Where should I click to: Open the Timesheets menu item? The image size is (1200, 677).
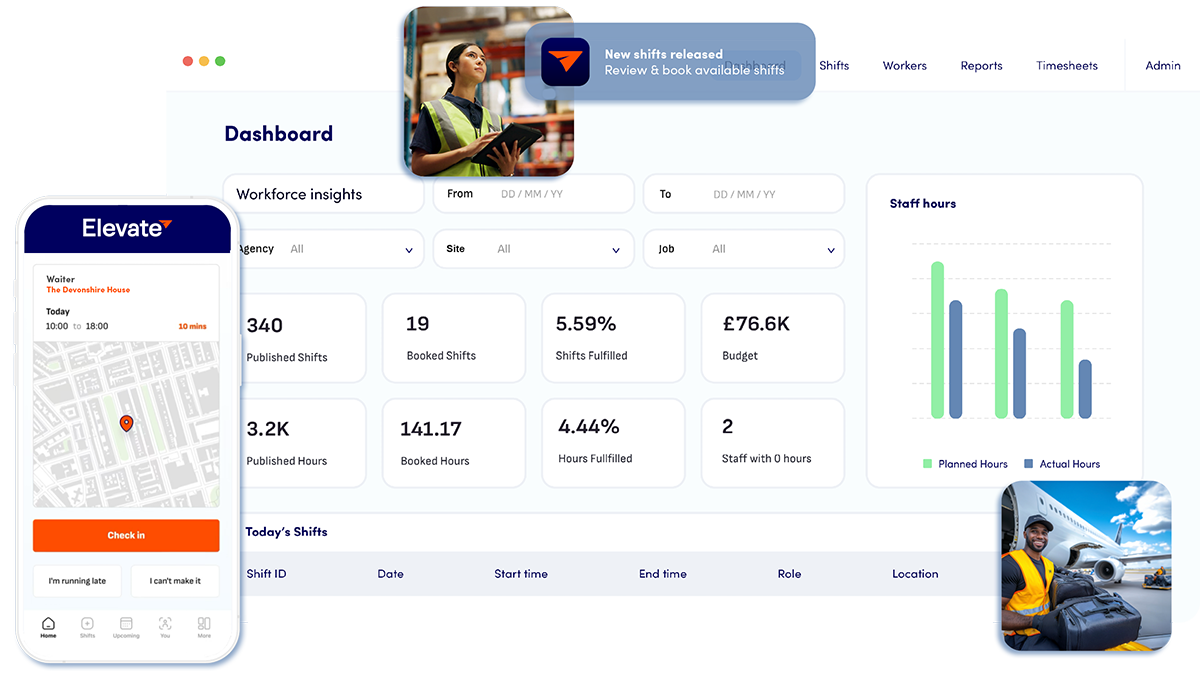tap(1067, 66)
